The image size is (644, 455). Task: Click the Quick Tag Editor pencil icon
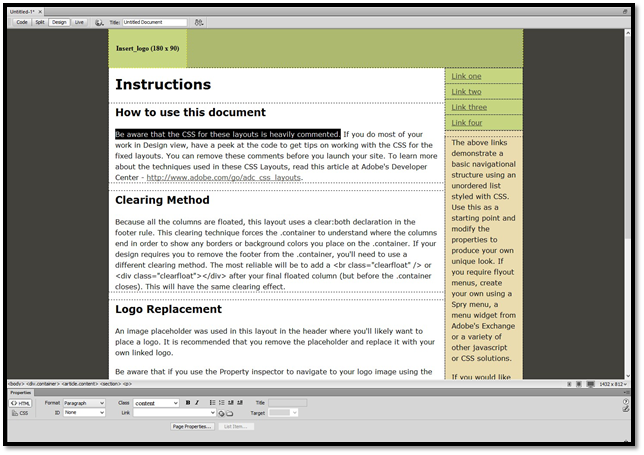pos(626,409)
